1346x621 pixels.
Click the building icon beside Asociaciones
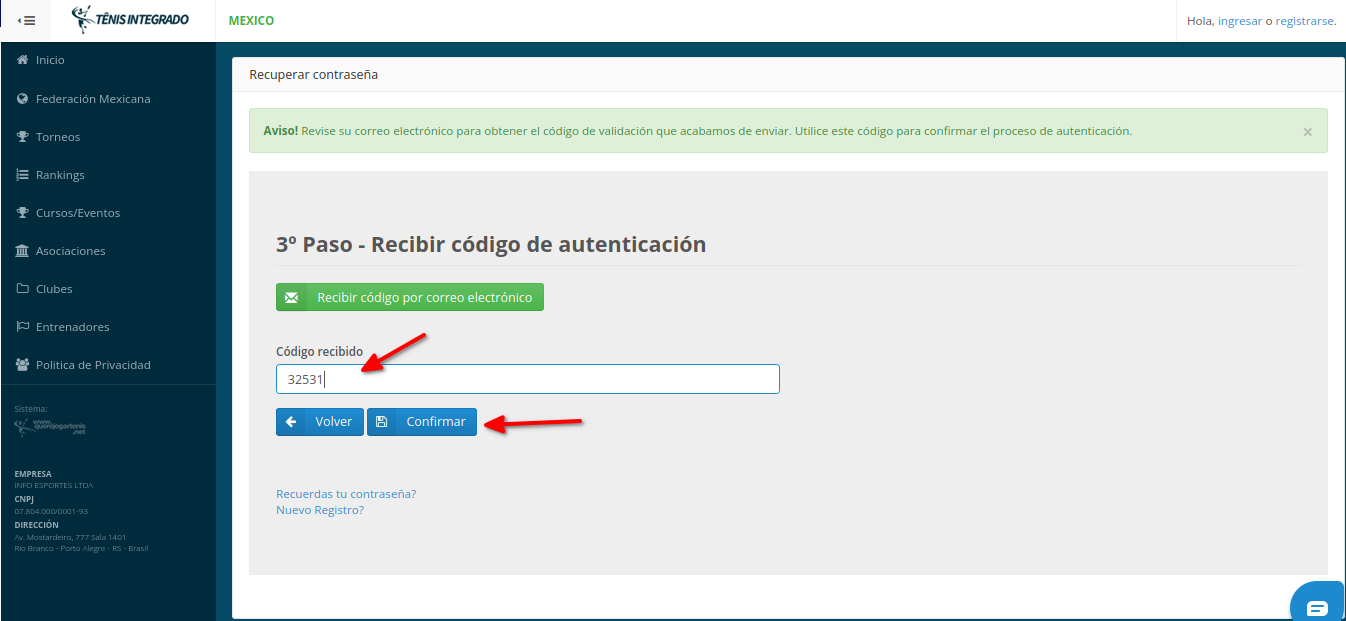(22, 250)
